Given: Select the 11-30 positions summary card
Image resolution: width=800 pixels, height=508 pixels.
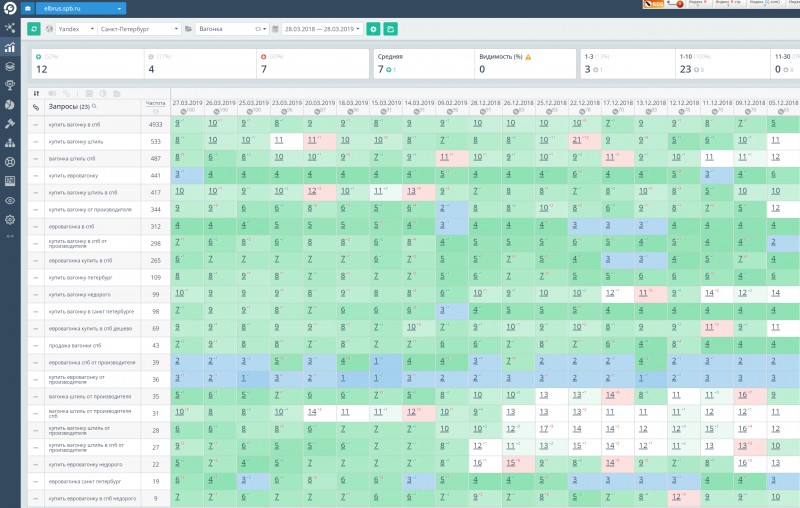Looking at the screenshot, I should click(x=785, y=64).
